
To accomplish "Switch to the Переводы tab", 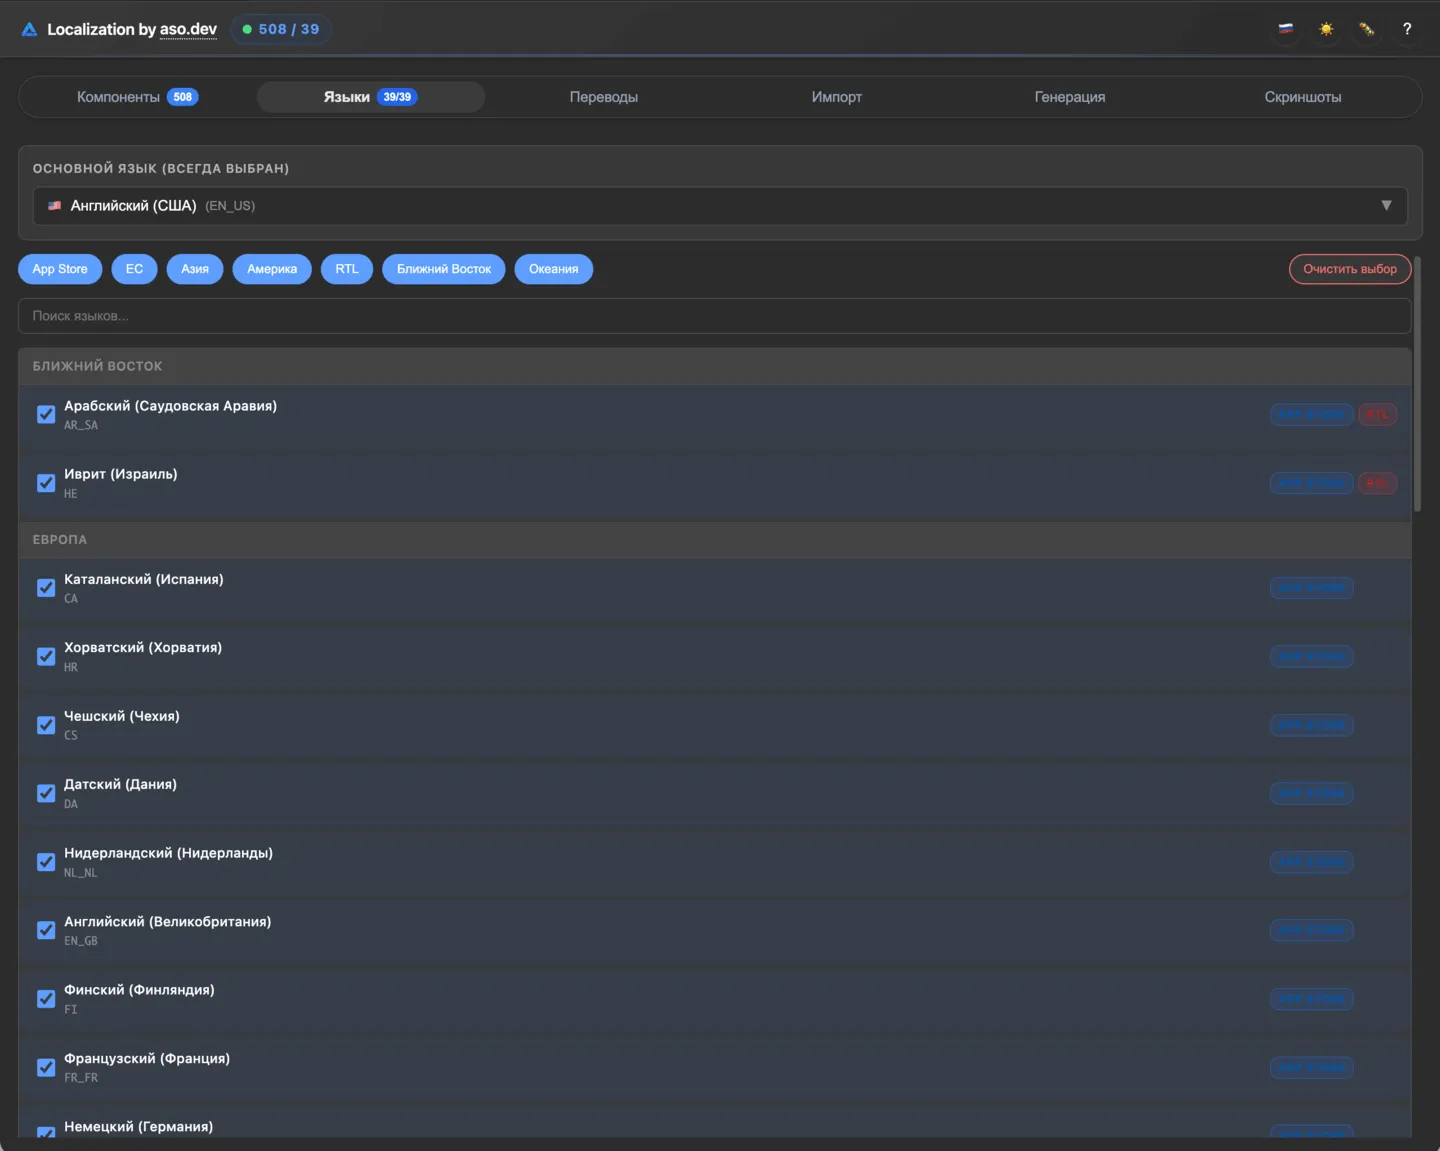I will tap(603, 97).
